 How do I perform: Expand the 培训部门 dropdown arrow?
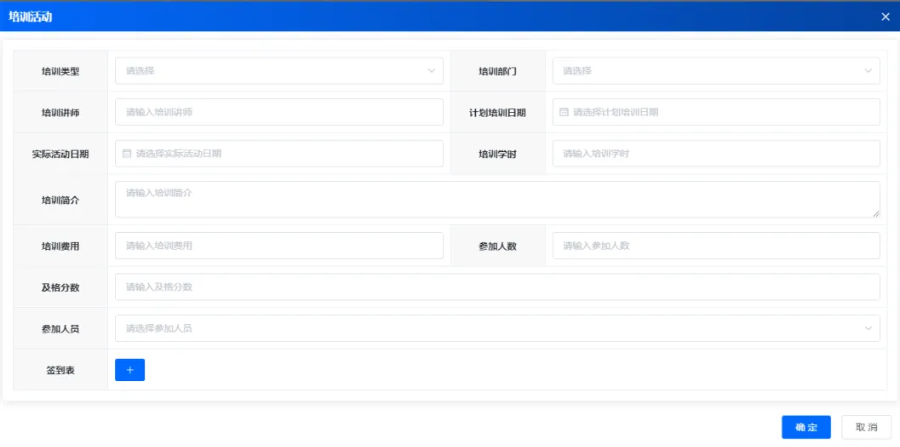868,71
